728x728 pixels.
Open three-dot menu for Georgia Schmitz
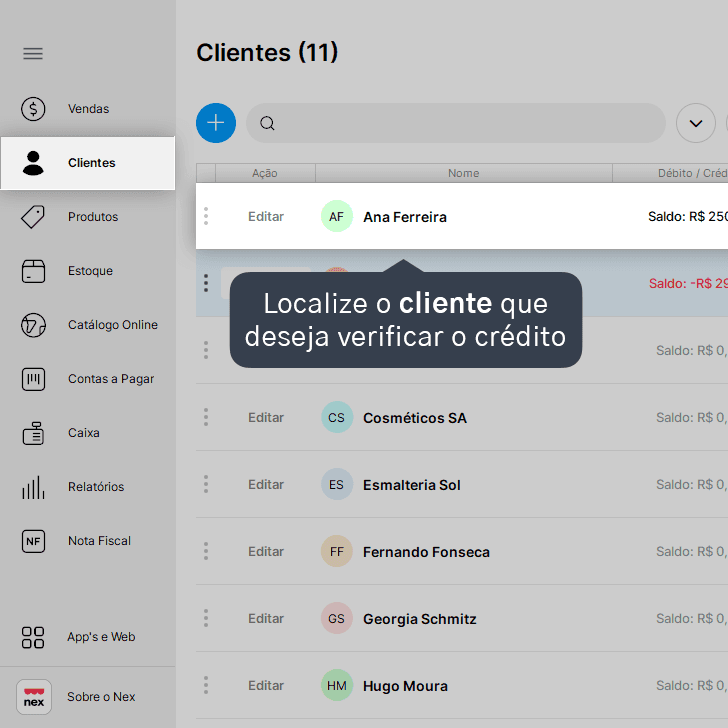coord(206,618)
